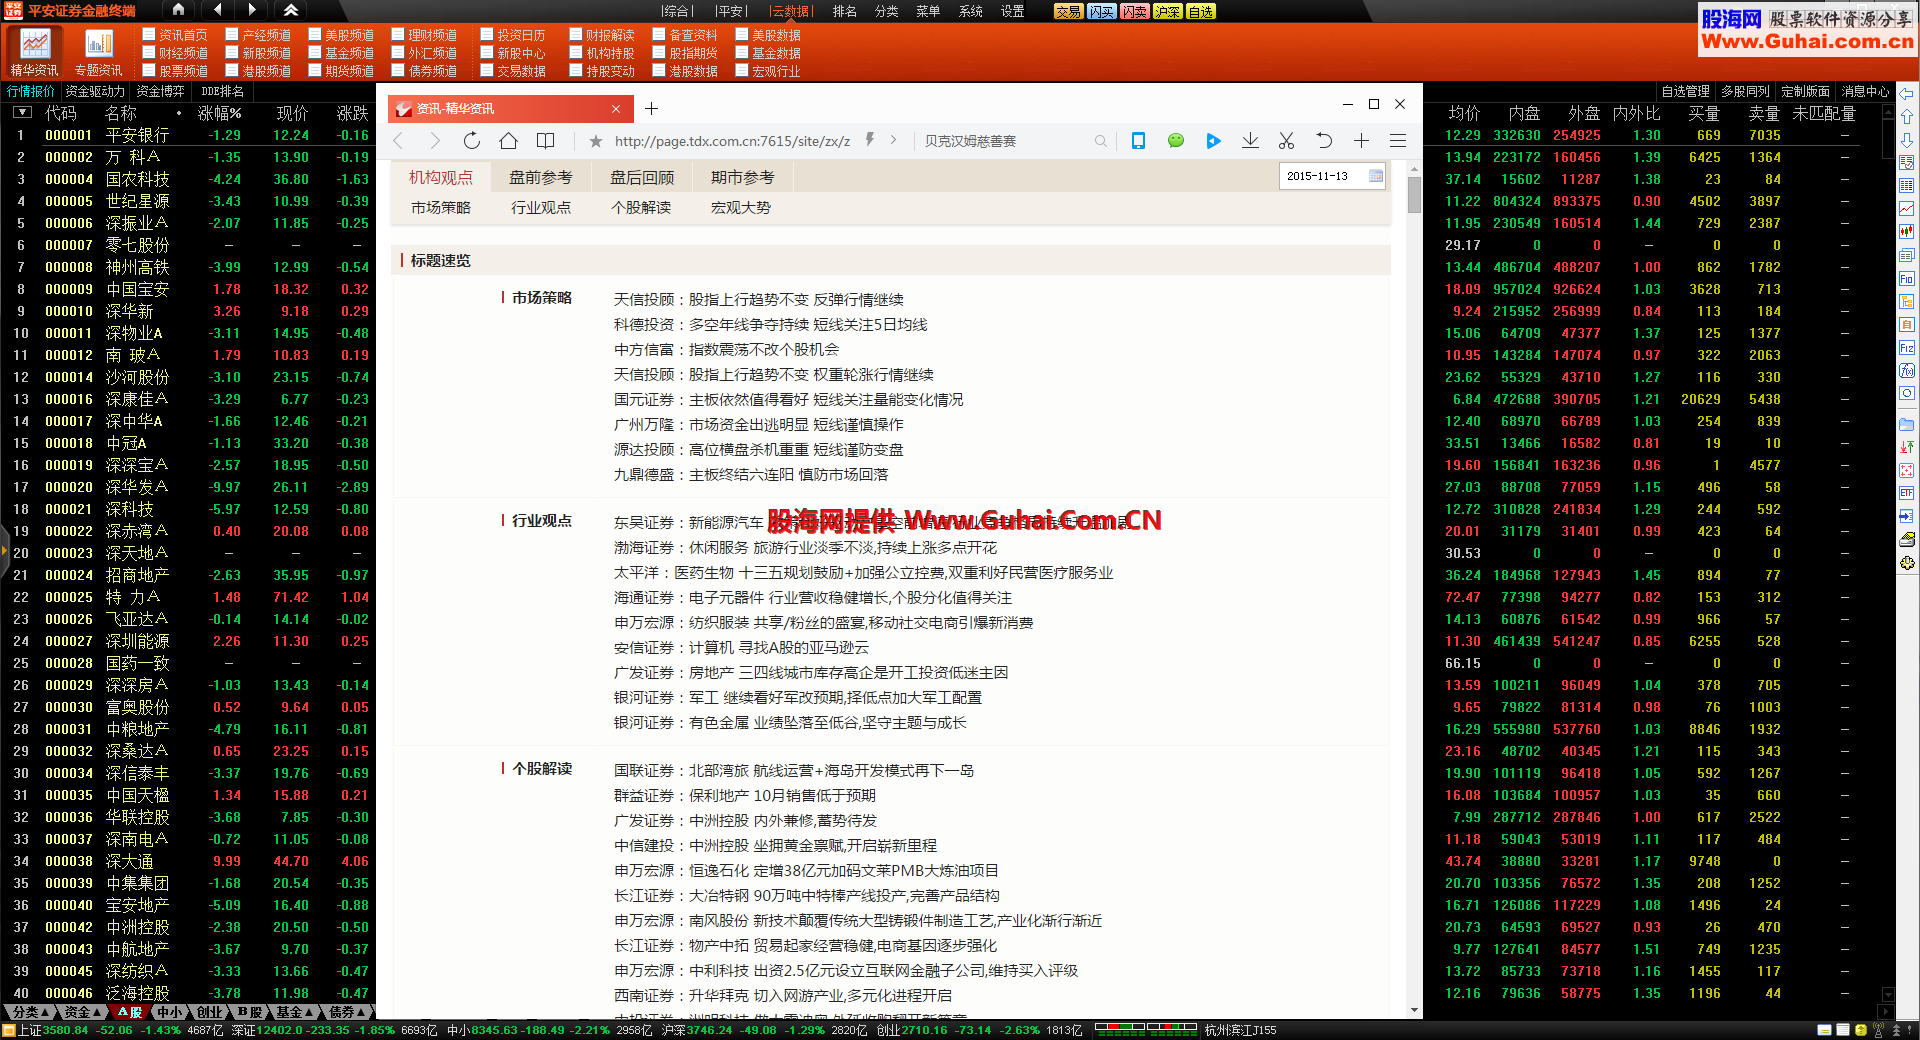Open the calendar picker icon beside date

point(1376,176)
